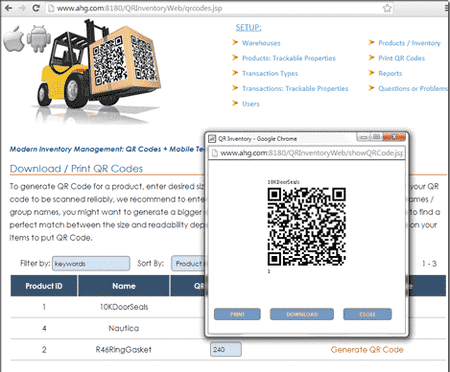Reload the page with the refresh icon

(x=36, y=8)
